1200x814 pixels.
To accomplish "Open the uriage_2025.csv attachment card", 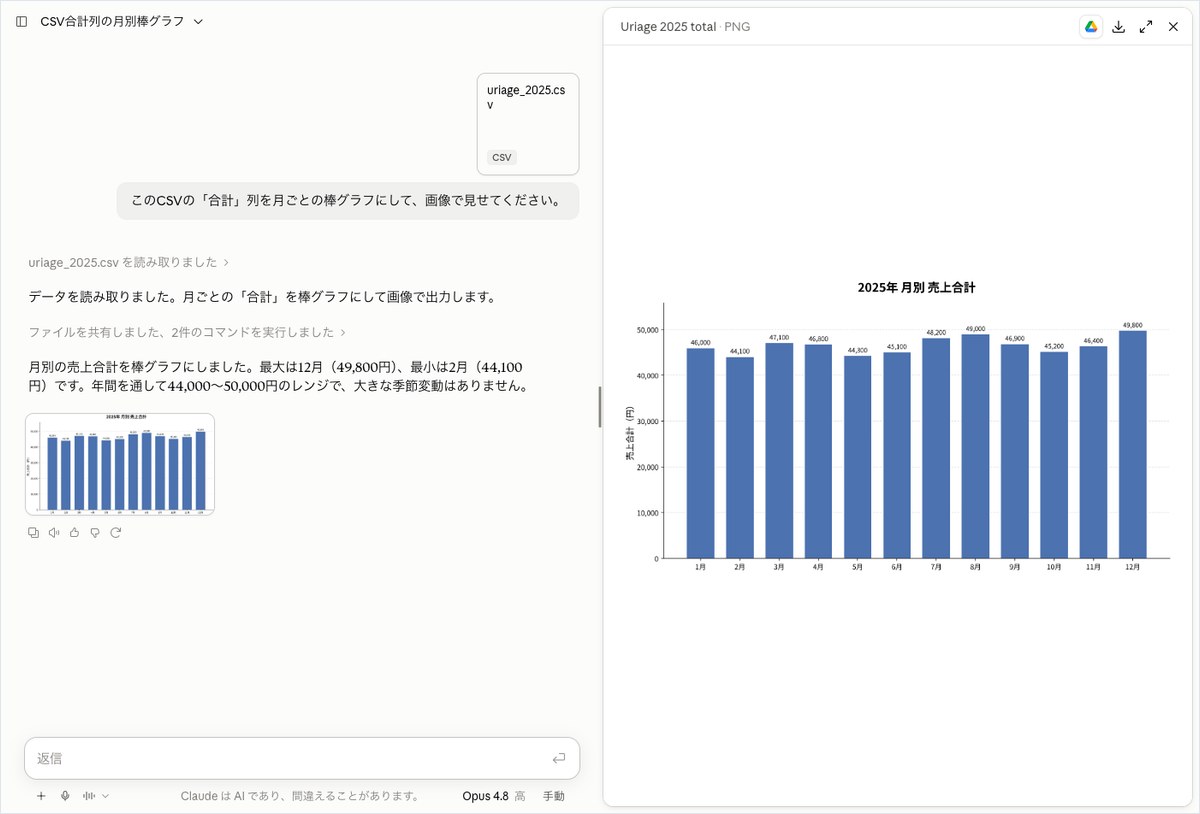I will pyautogui.click(x=528, y=124).
